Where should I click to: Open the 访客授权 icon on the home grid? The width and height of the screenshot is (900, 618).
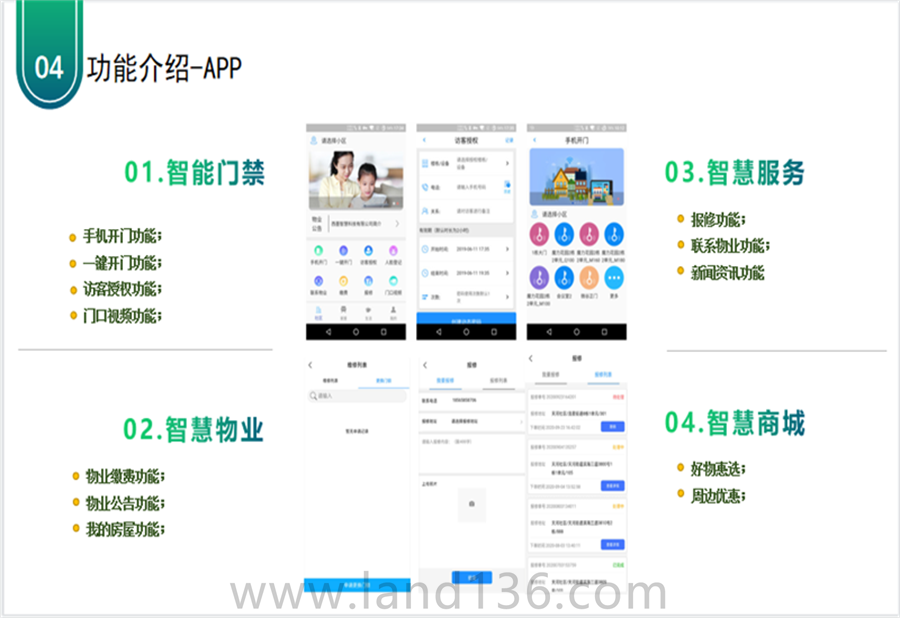pyautogui.click(x=368, y=252)
